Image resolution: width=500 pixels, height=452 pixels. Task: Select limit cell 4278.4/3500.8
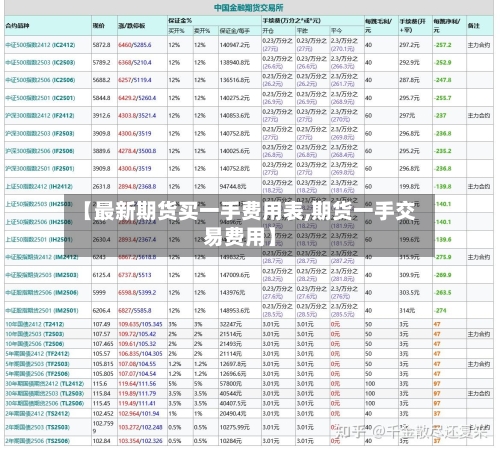click(137, 151)
